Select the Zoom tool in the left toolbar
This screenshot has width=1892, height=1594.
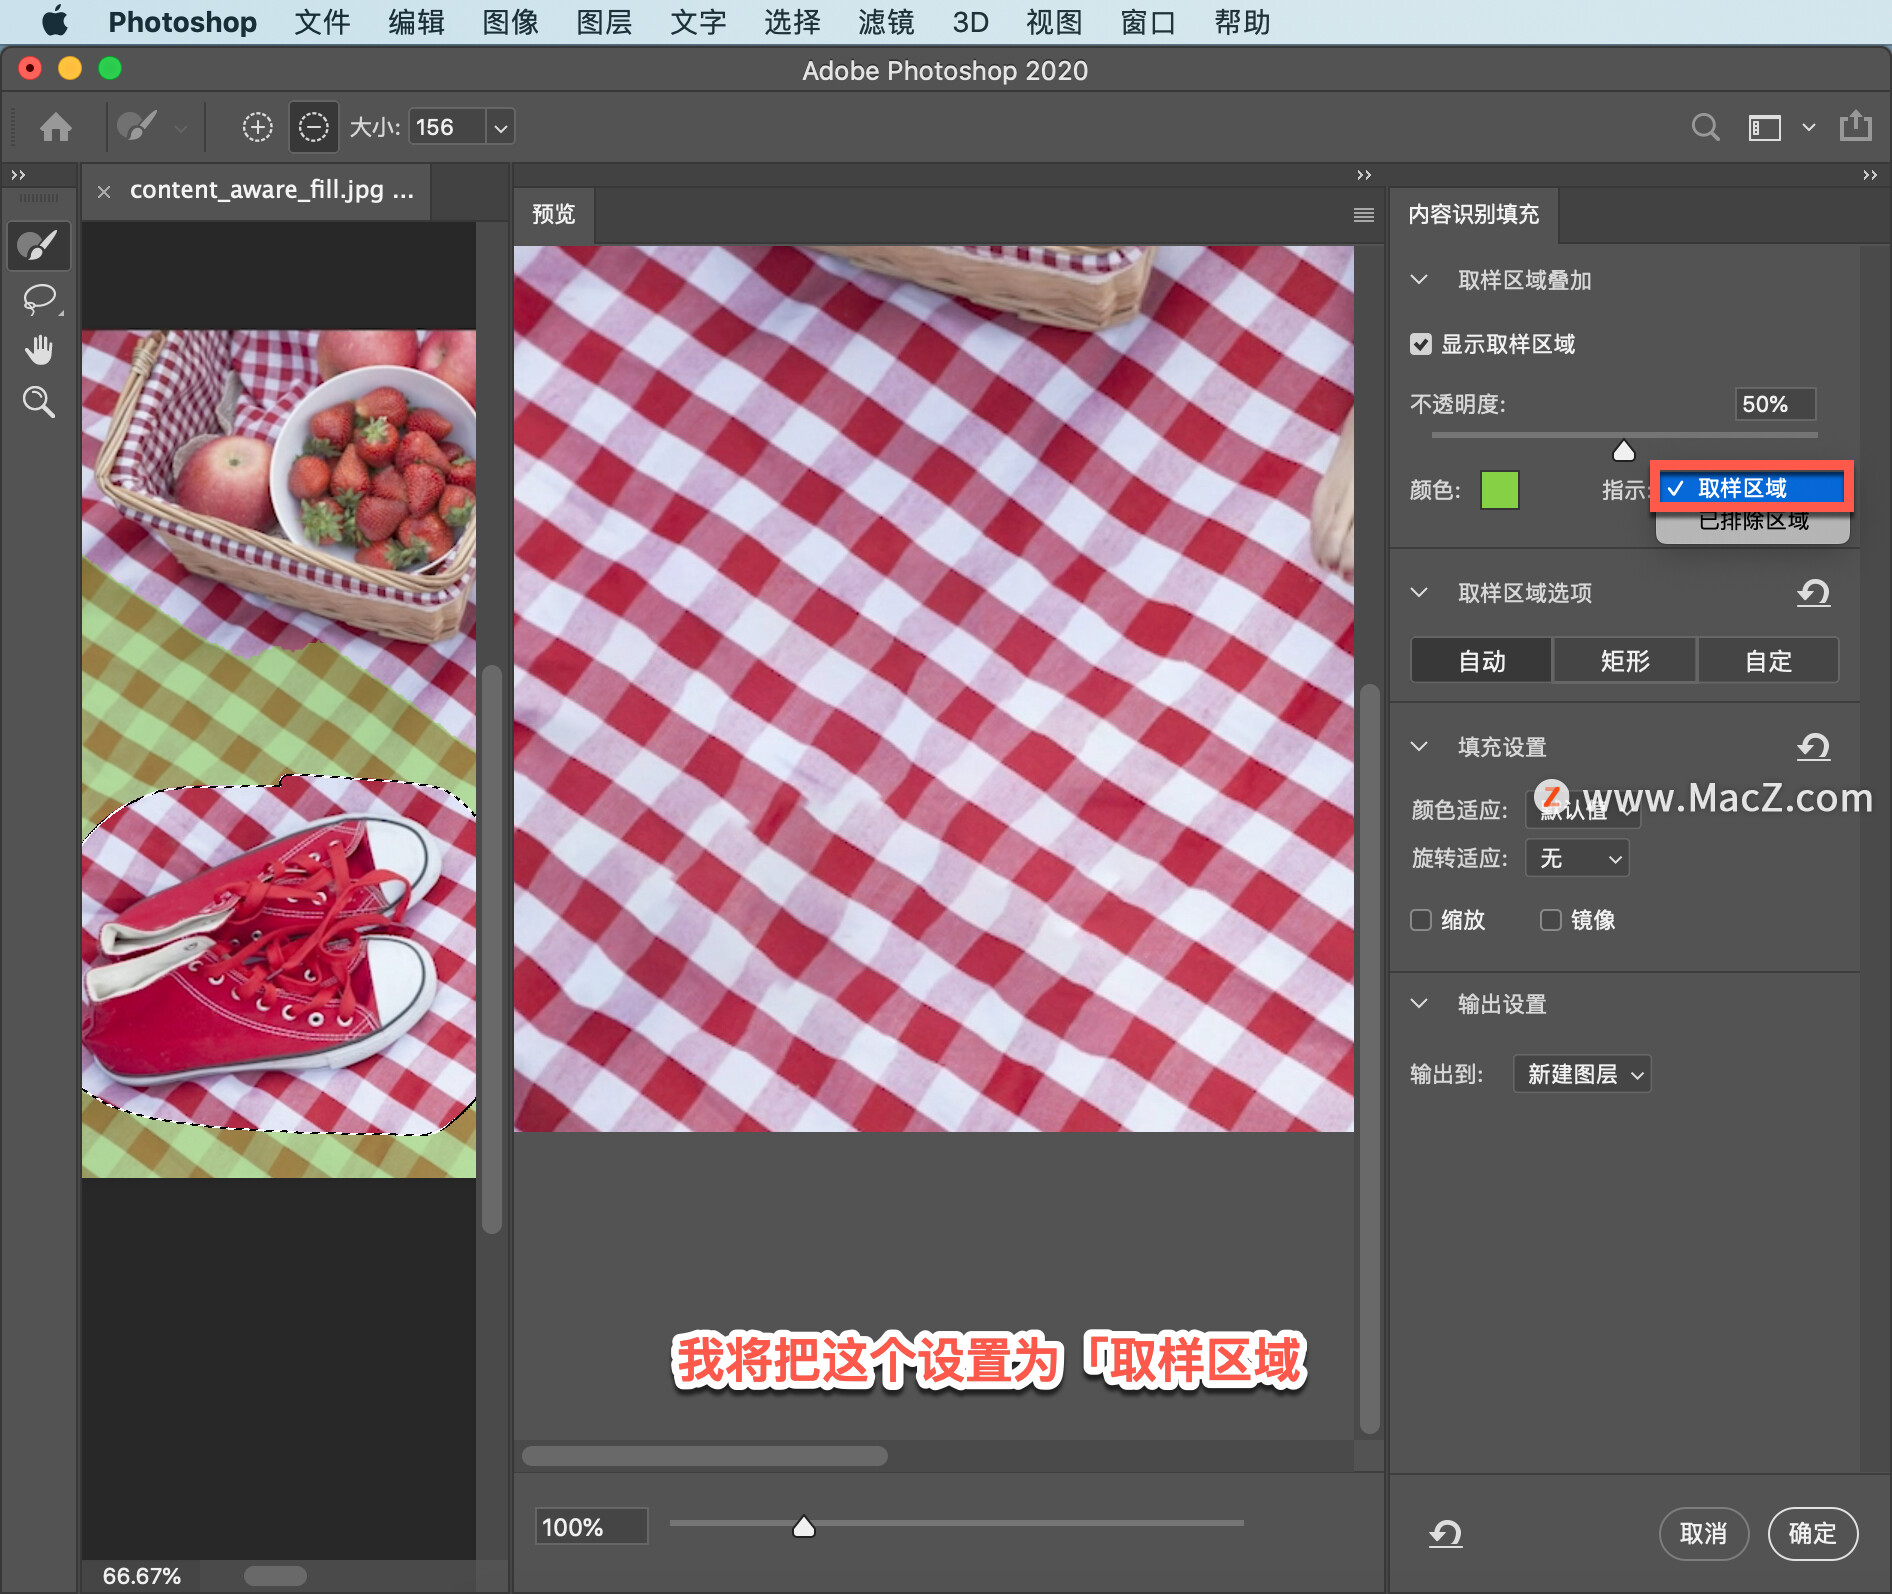pos(39,402)
